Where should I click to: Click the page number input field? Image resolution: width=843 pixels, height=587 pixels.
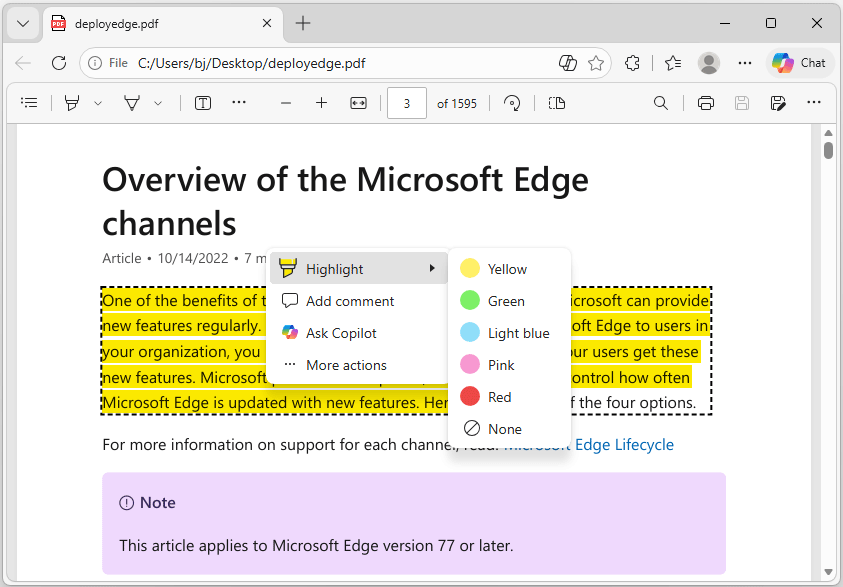pyautogui.click(x=406, y=102)
